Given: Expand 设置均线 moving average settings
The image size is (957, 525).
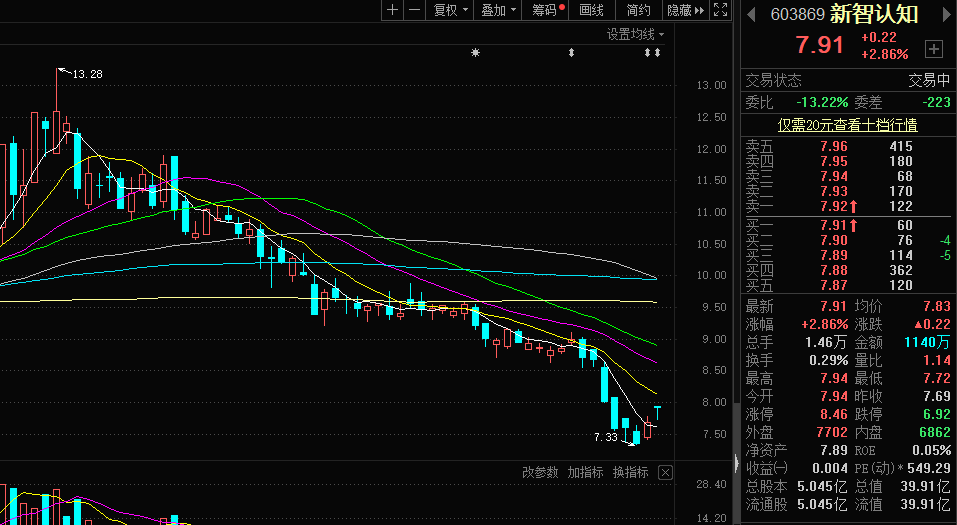Looking at the screenshot, I should tap(635, 34).
